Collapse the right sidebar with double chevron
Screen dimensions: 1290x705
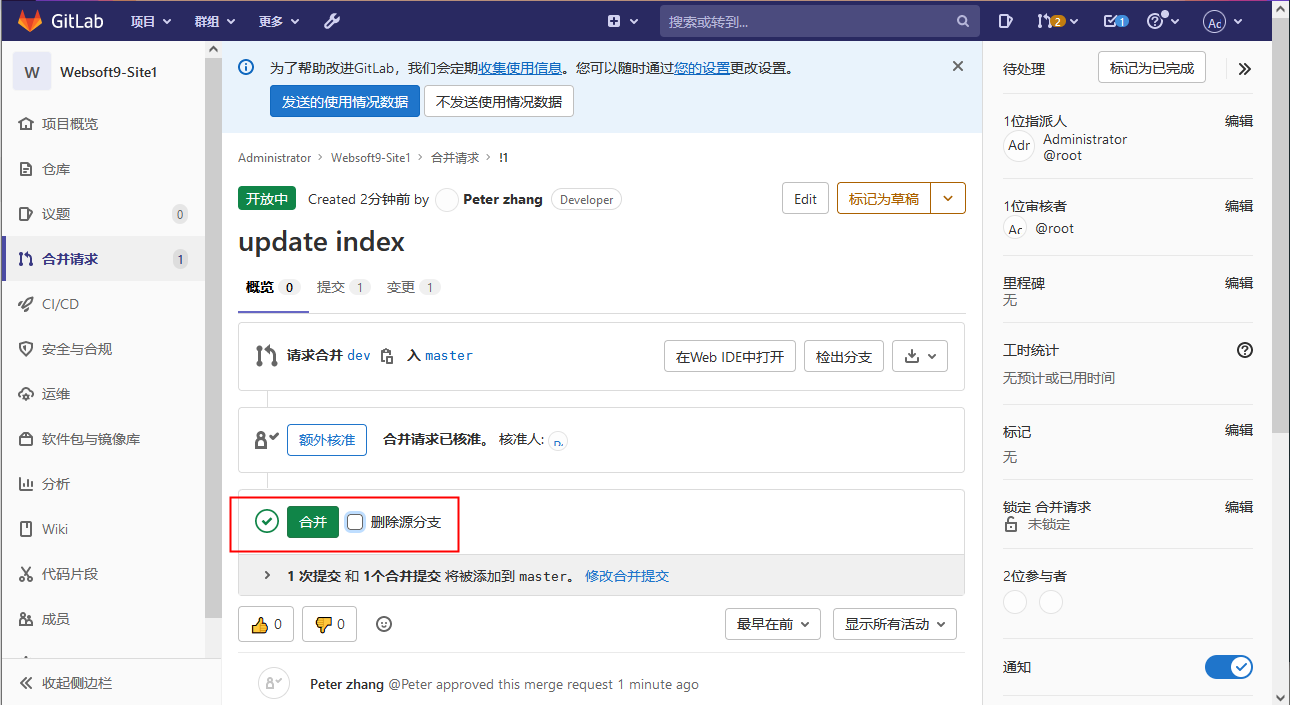[x=1244, y=69]
